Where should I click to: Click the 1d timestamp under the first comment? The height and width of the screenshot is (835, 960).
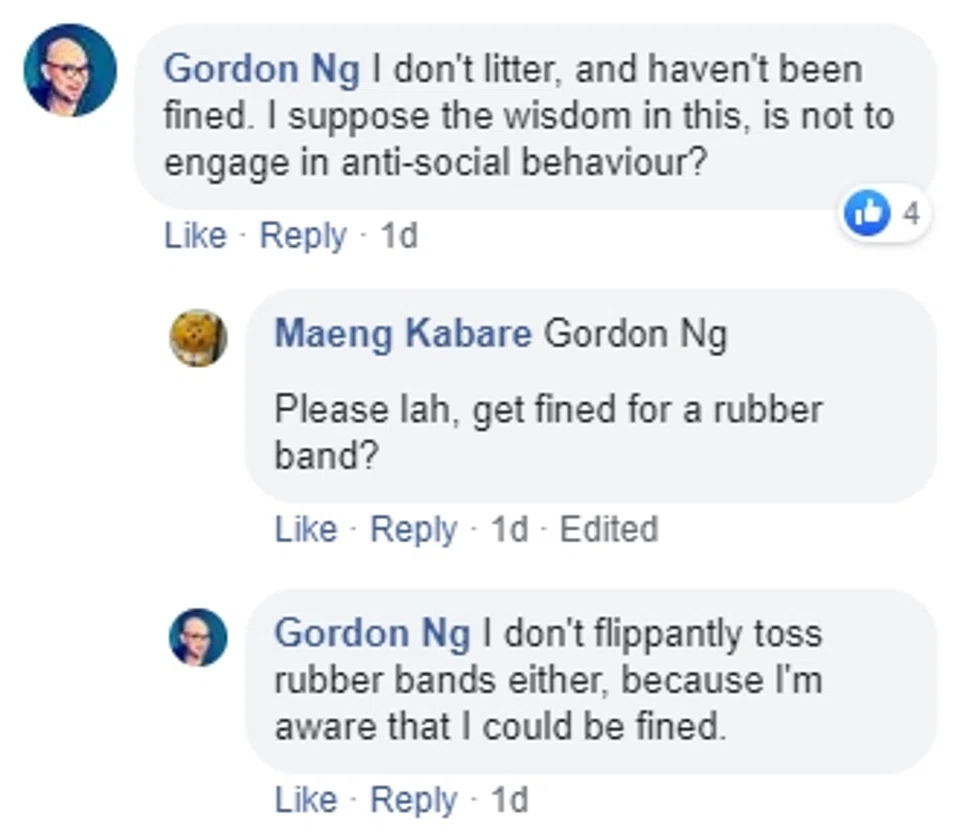(x=398, y=236)
